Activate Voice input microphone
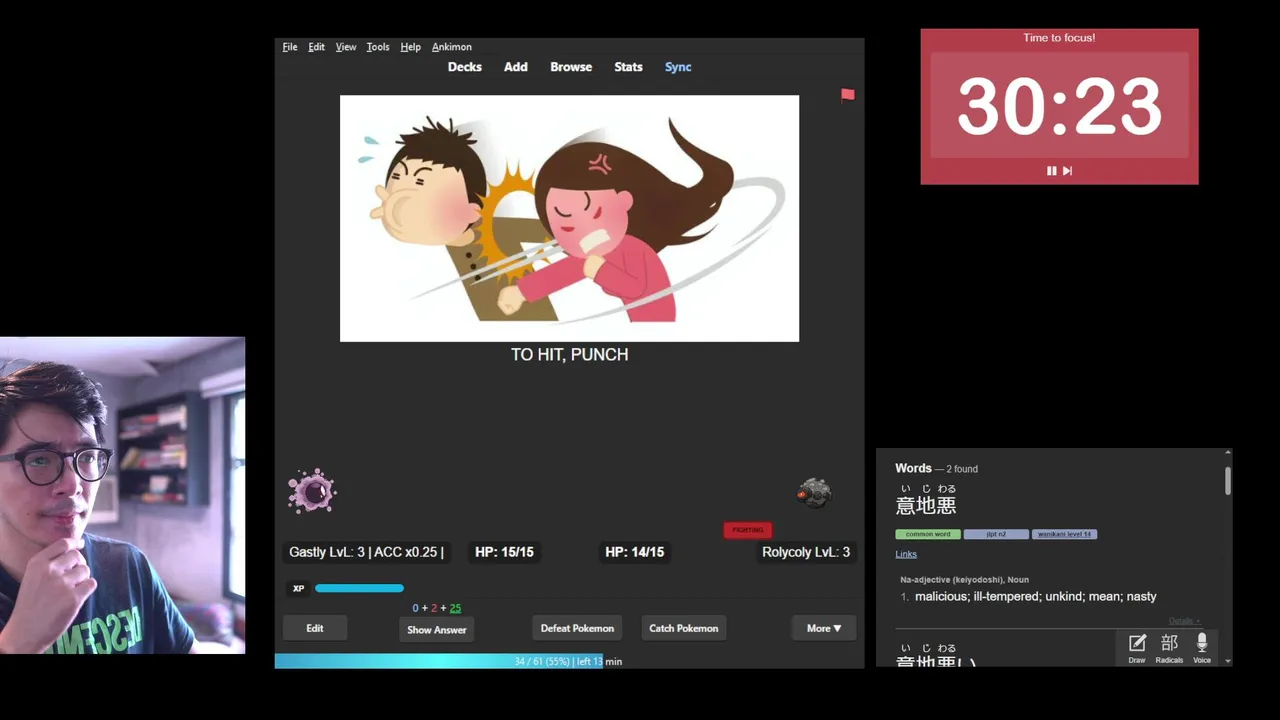The width and height of the screenshot is (1280, 720). 1202,648
